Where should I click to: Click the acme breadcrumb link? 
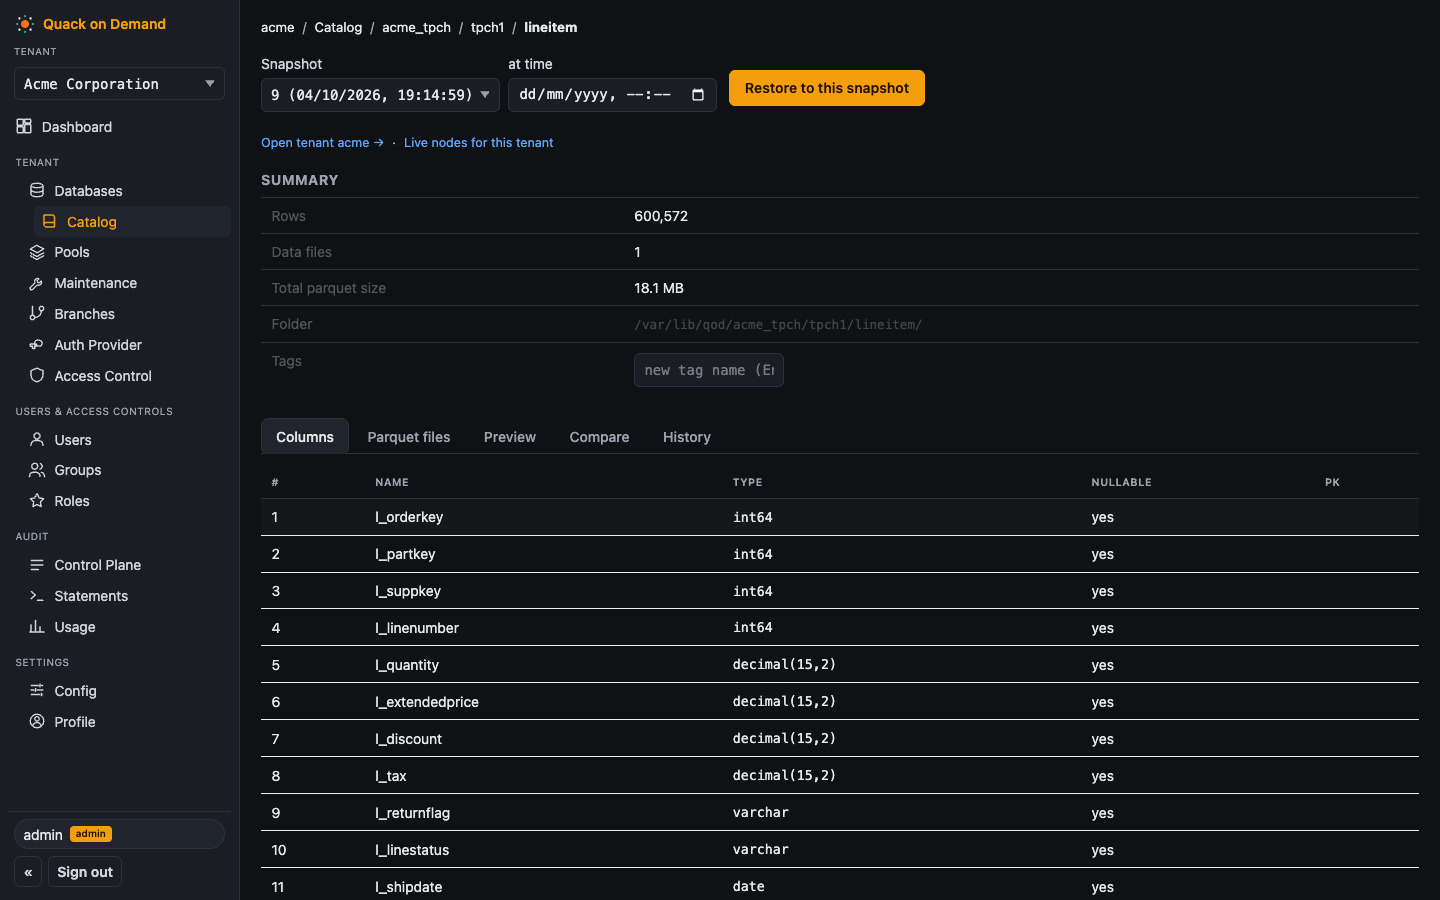click(278, 27)
